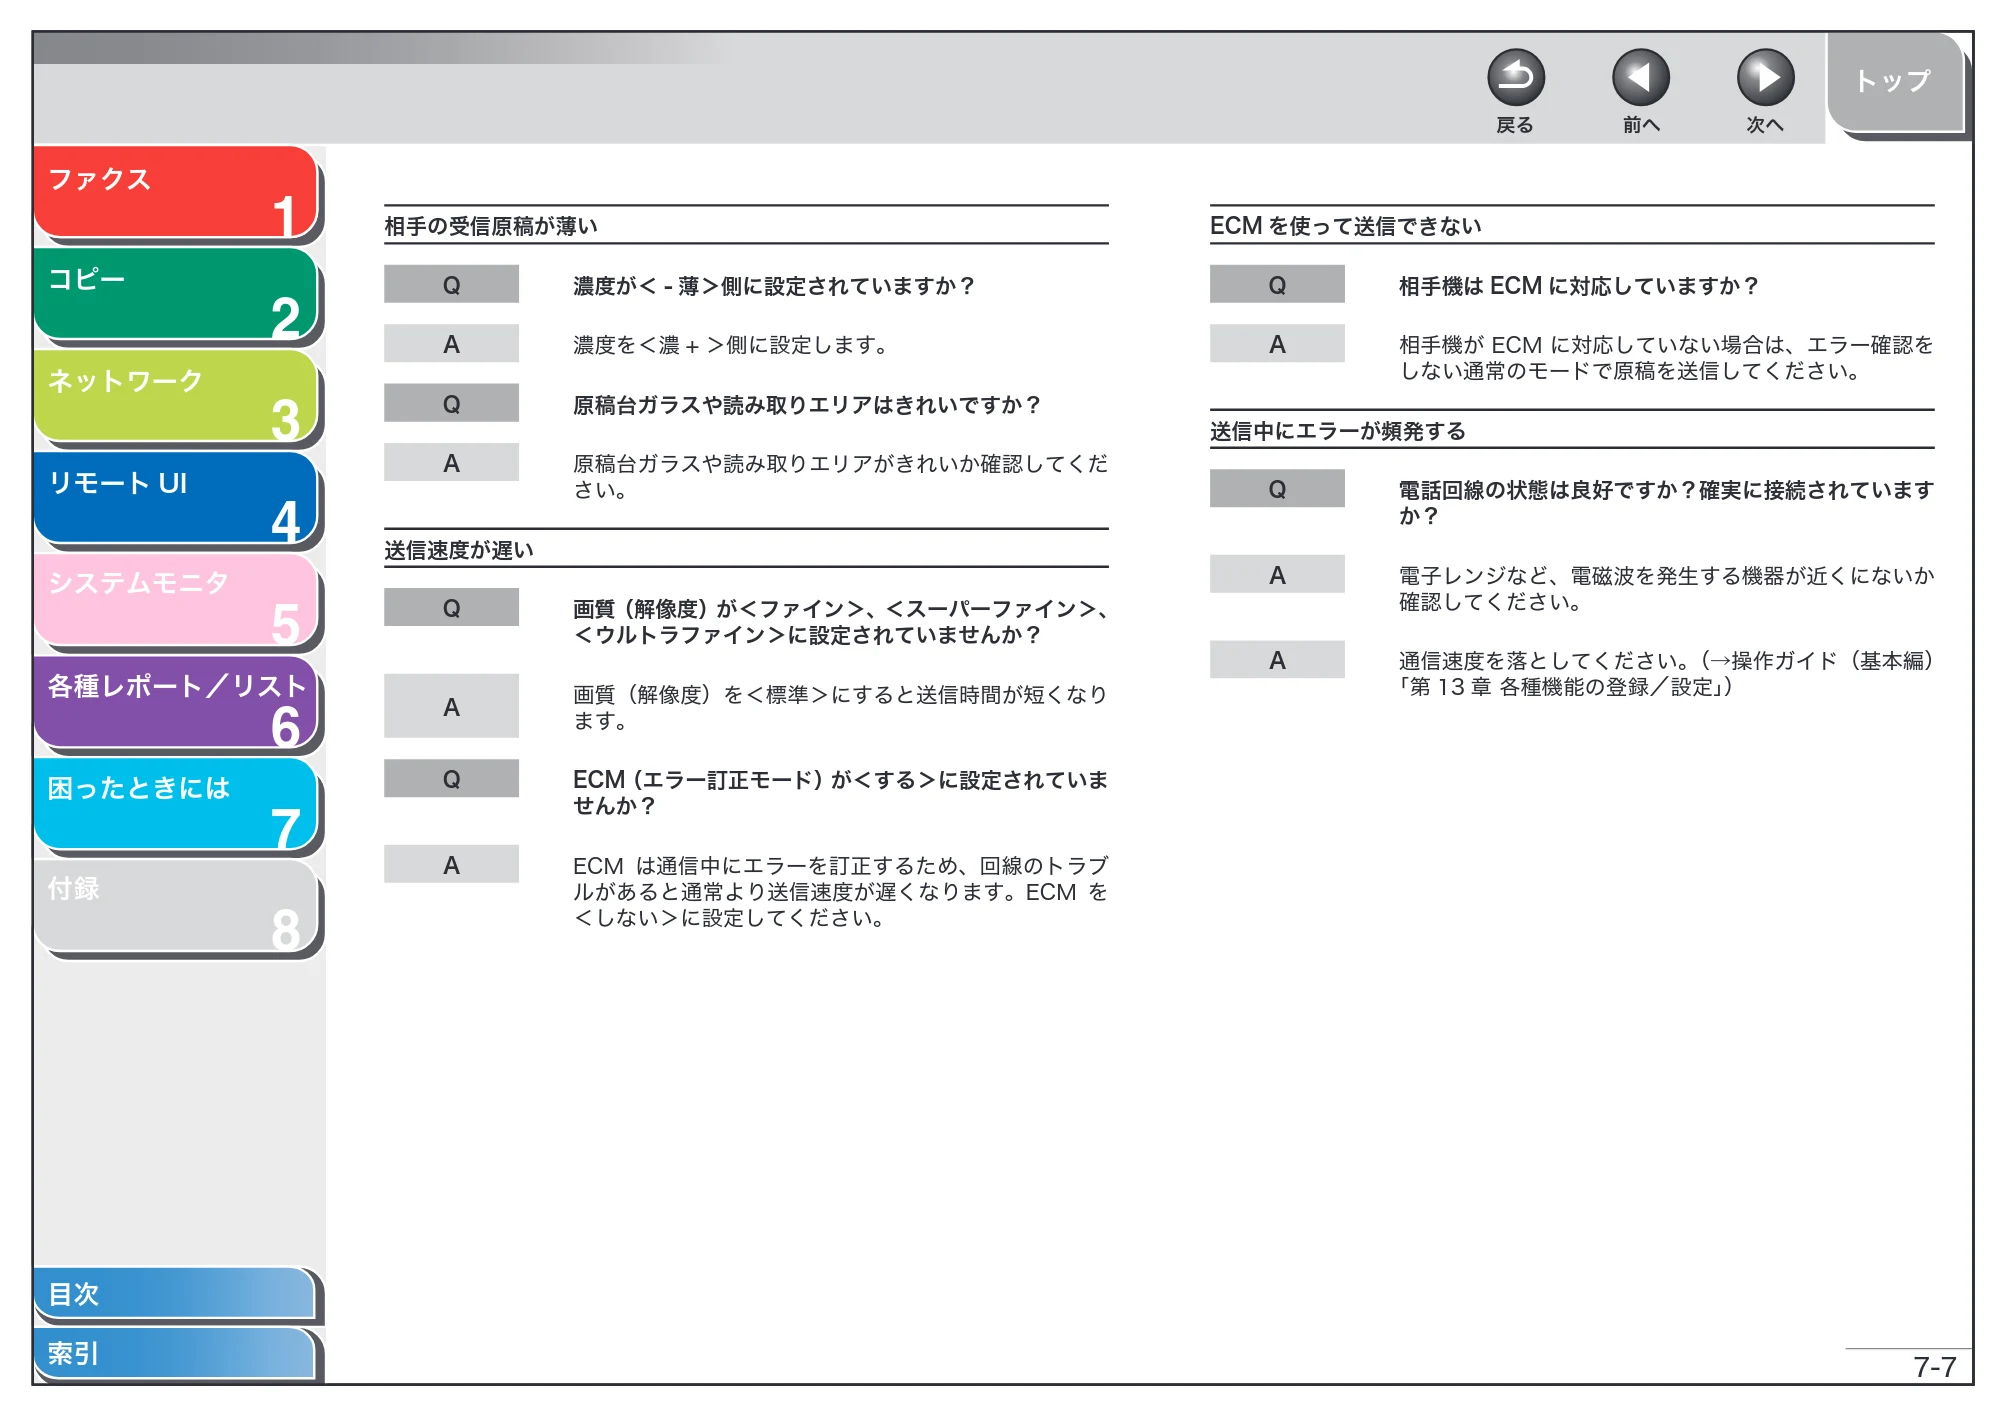This screenshot has height=1415, width=2000.
Task: Click the Q box beside 濃度が＜-薄＞ question
Action: point(451,285)
